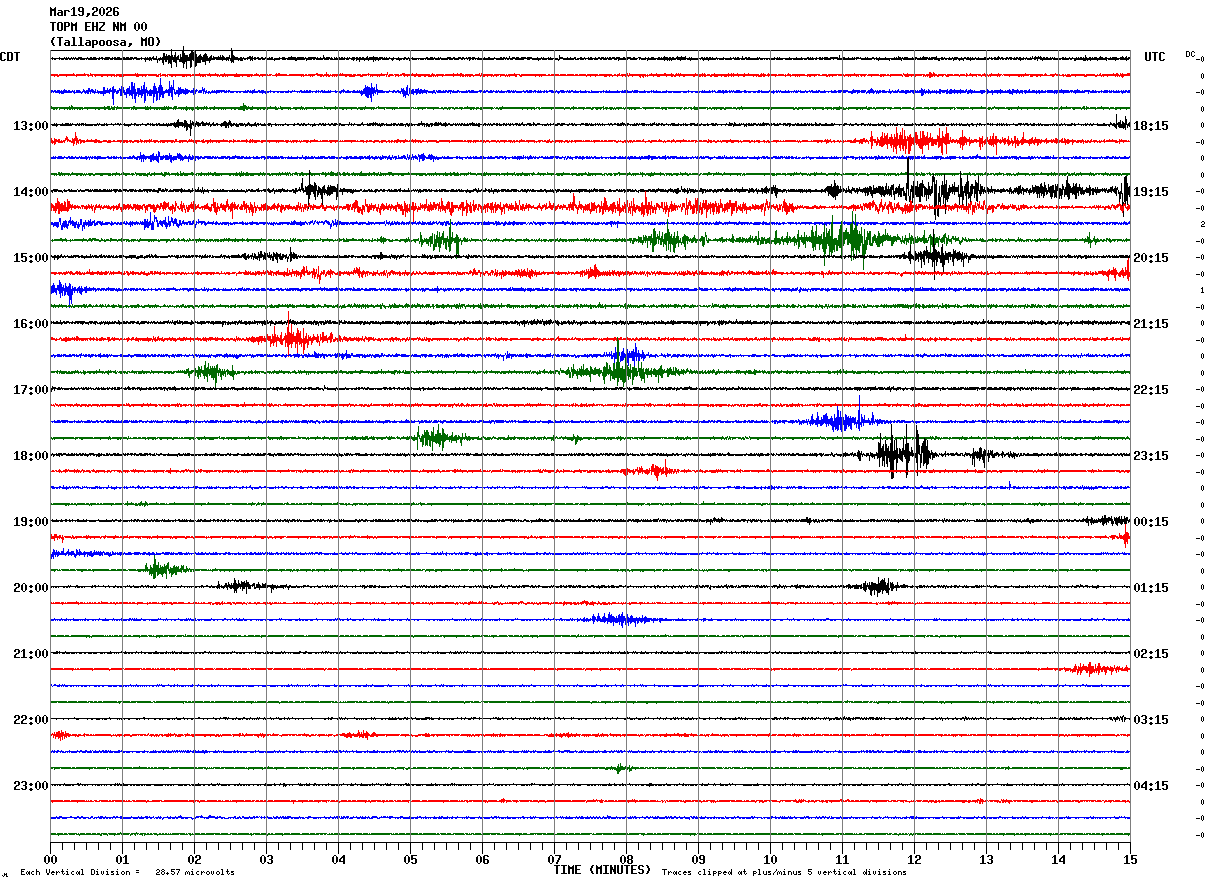Select the 21:00 CDT time label

[x=30, y=654]
